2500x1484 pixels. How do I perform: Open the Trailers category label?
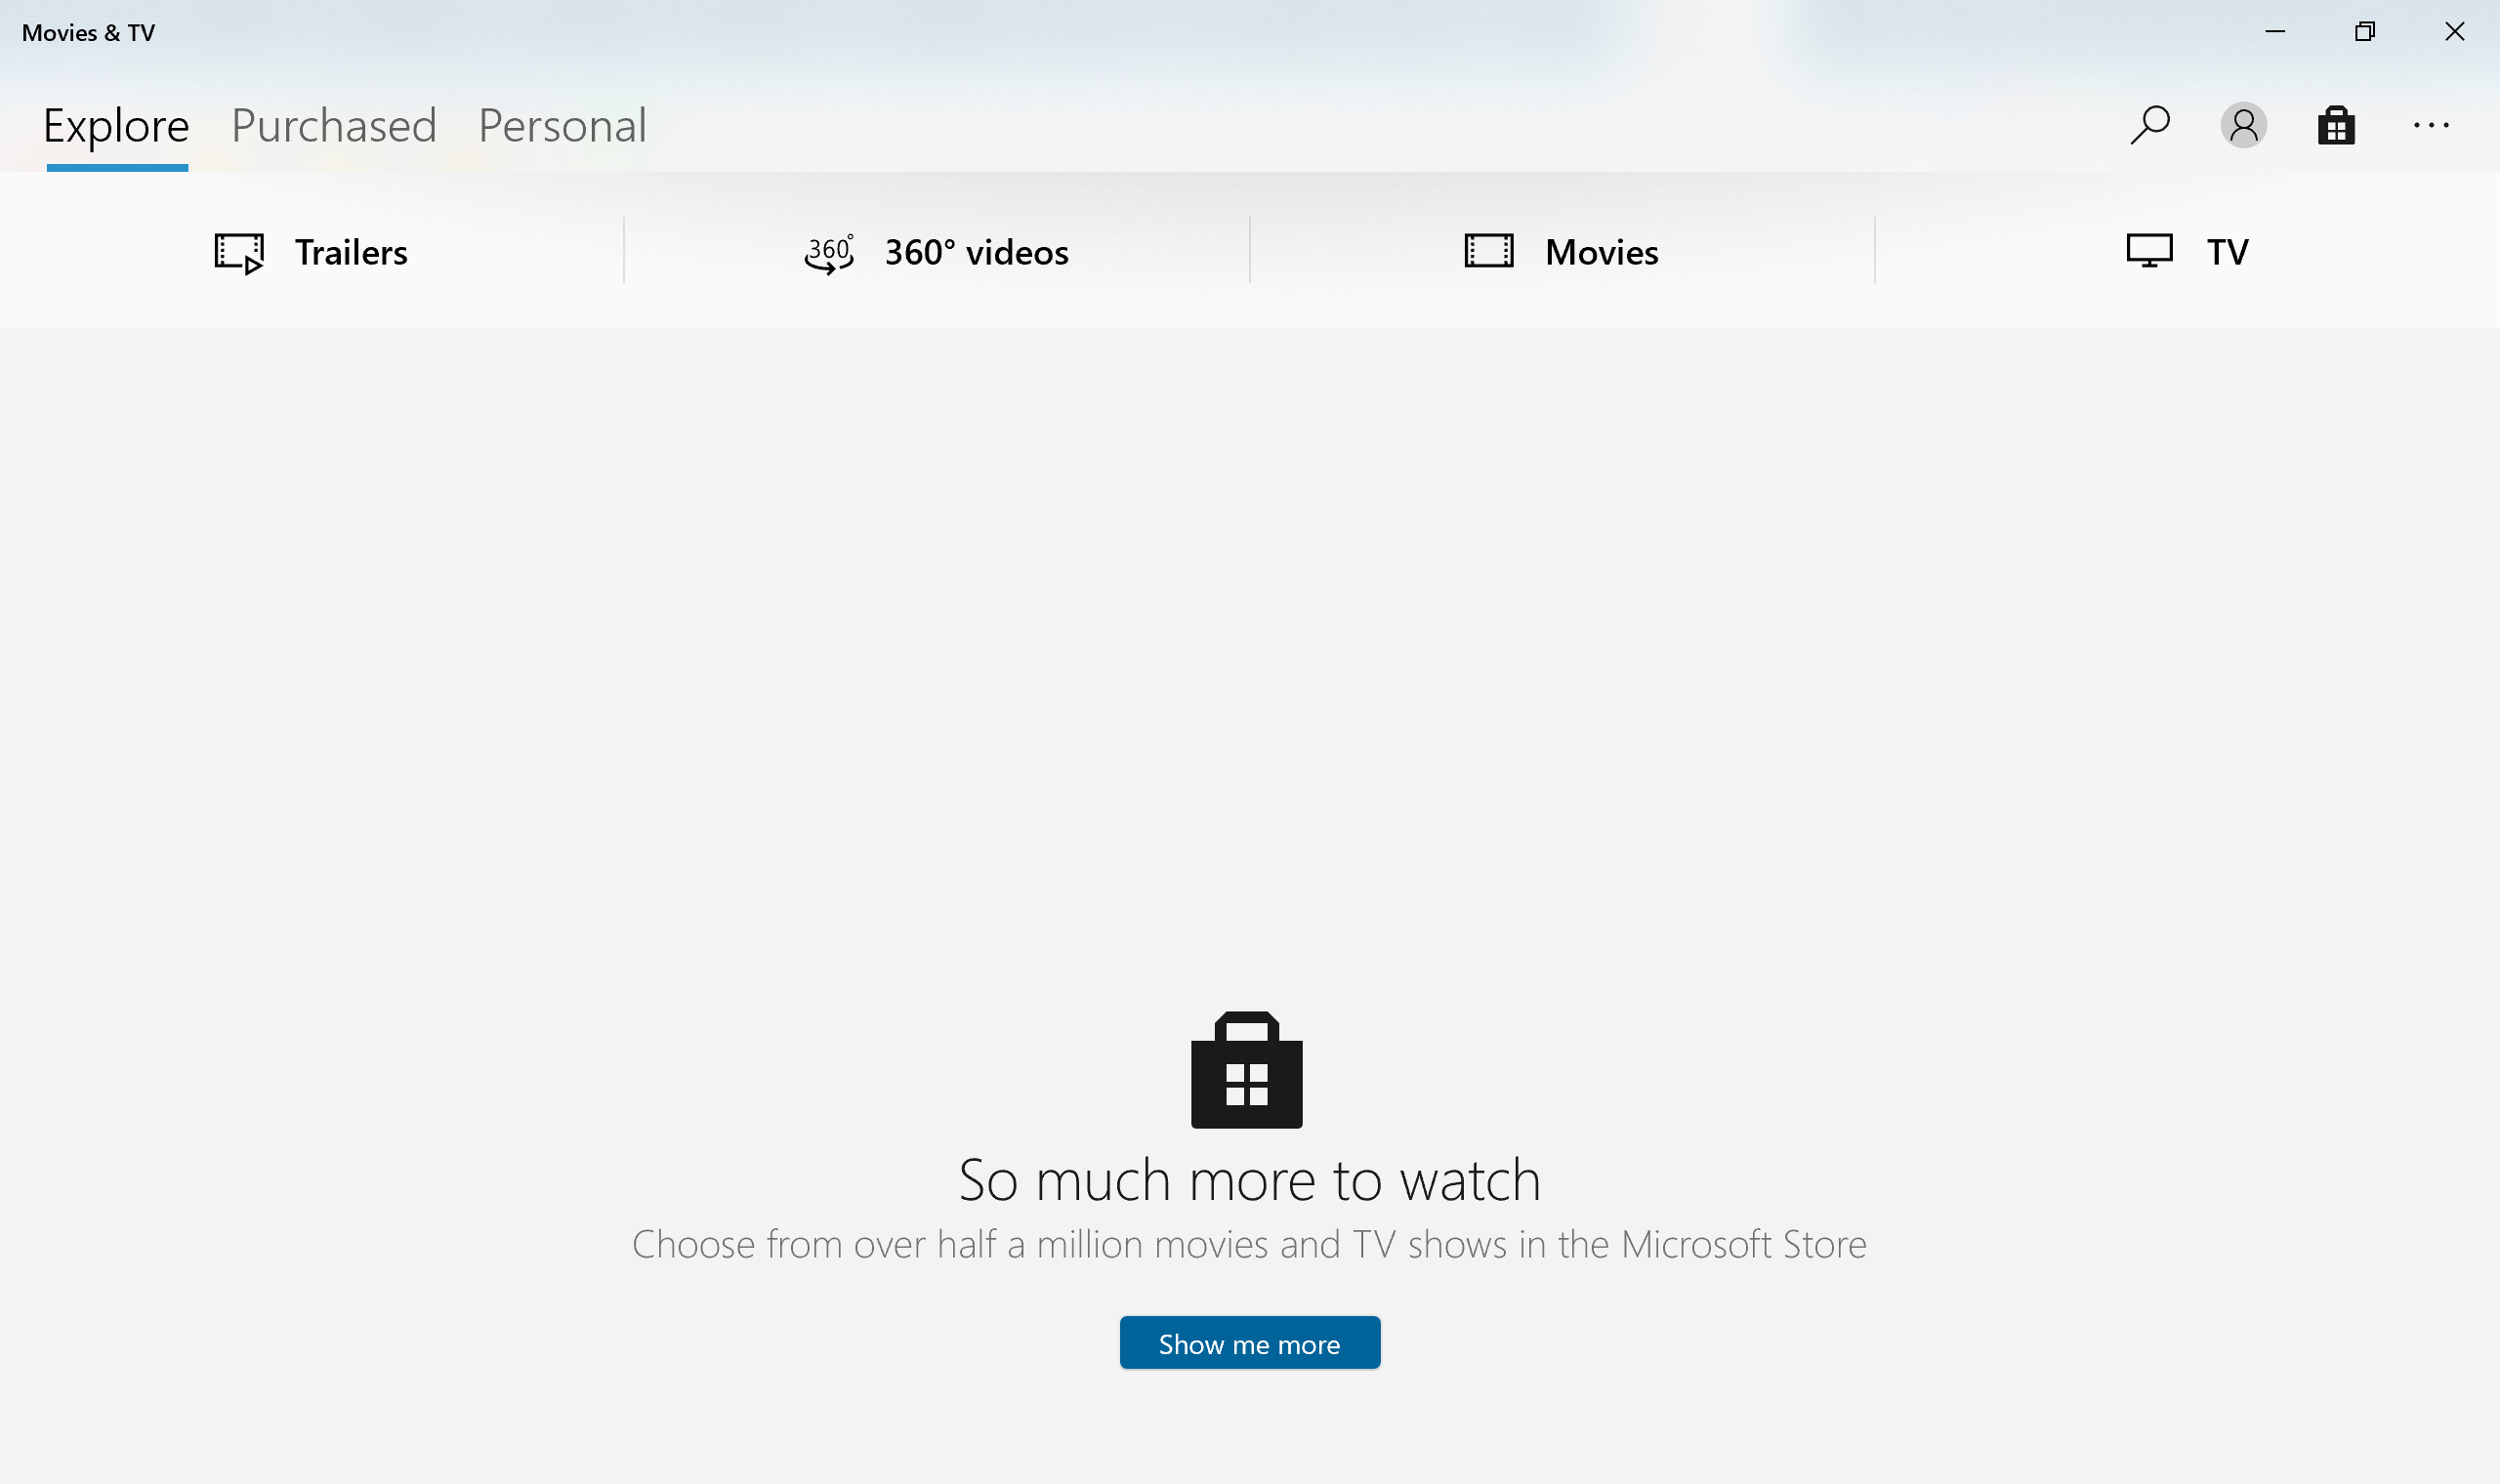[351, 252]
